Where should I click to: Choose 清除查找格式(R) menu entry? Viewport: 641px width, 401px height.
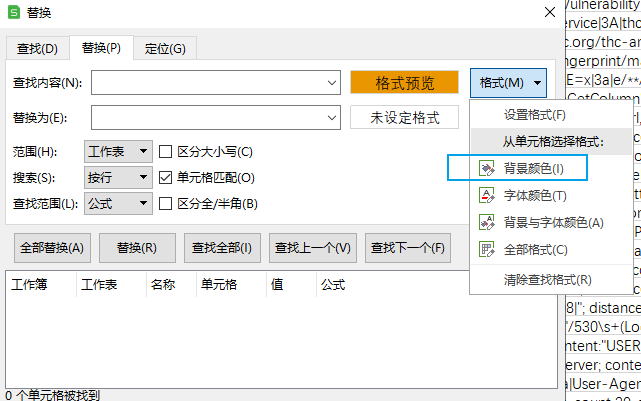coord(551,280)
